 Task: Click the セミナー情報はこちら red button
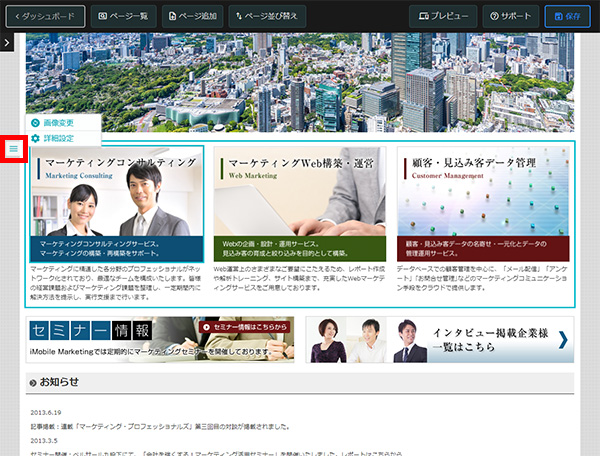(245, 326)
